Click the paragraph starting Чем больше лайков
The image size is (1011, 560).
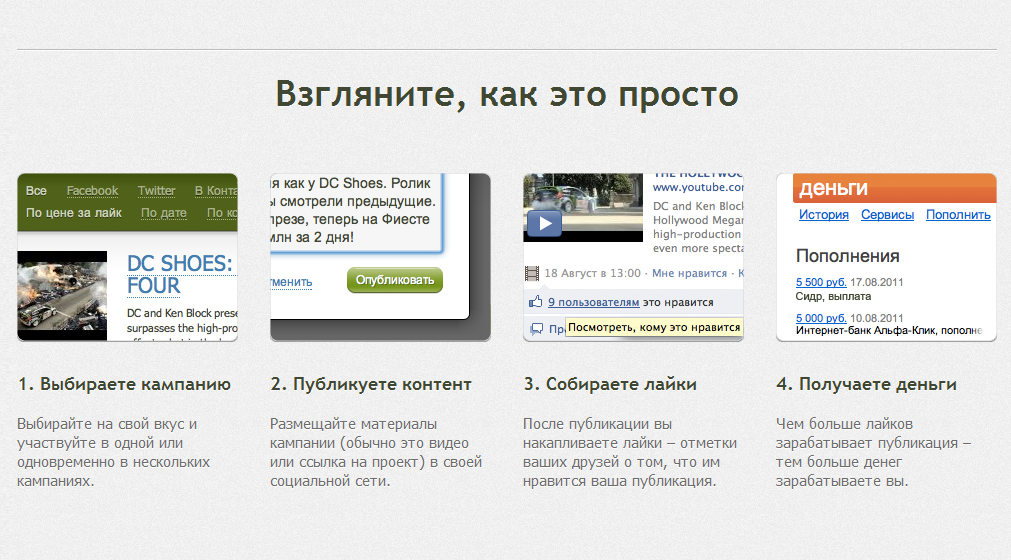(x=874, y=452)
